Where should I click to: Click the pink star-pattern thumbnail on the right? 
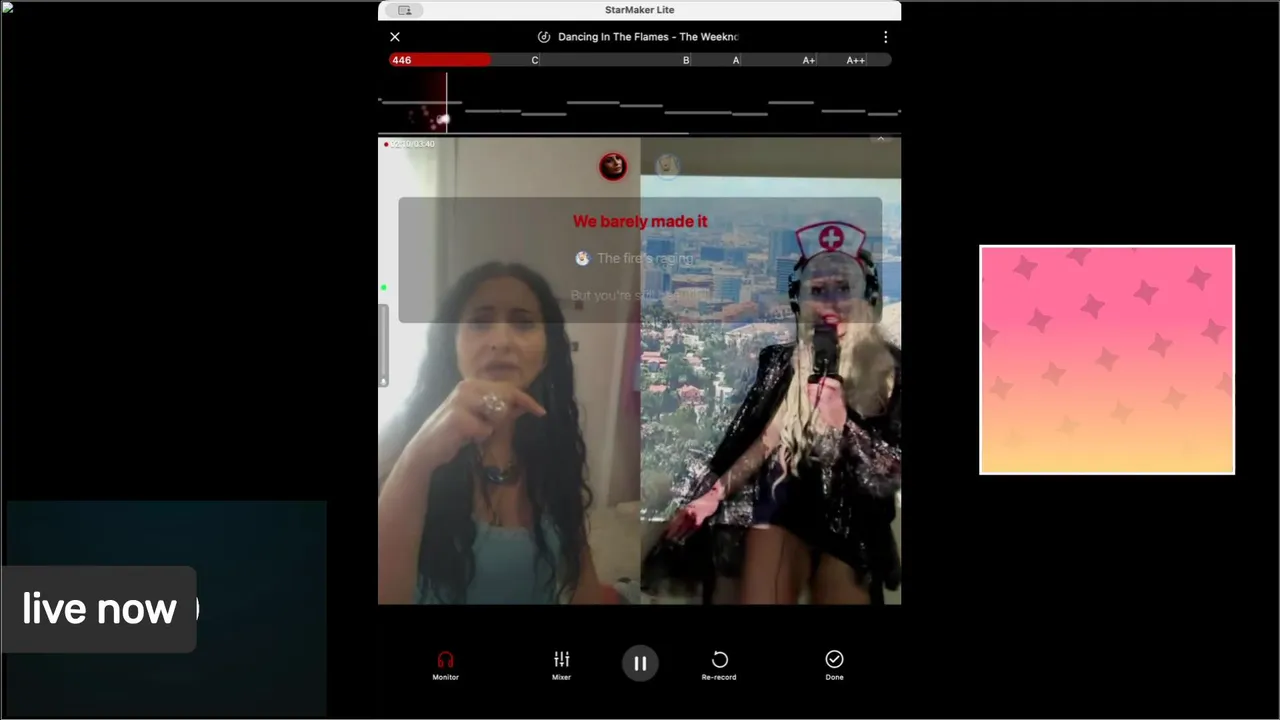(x=1107, y=360)
